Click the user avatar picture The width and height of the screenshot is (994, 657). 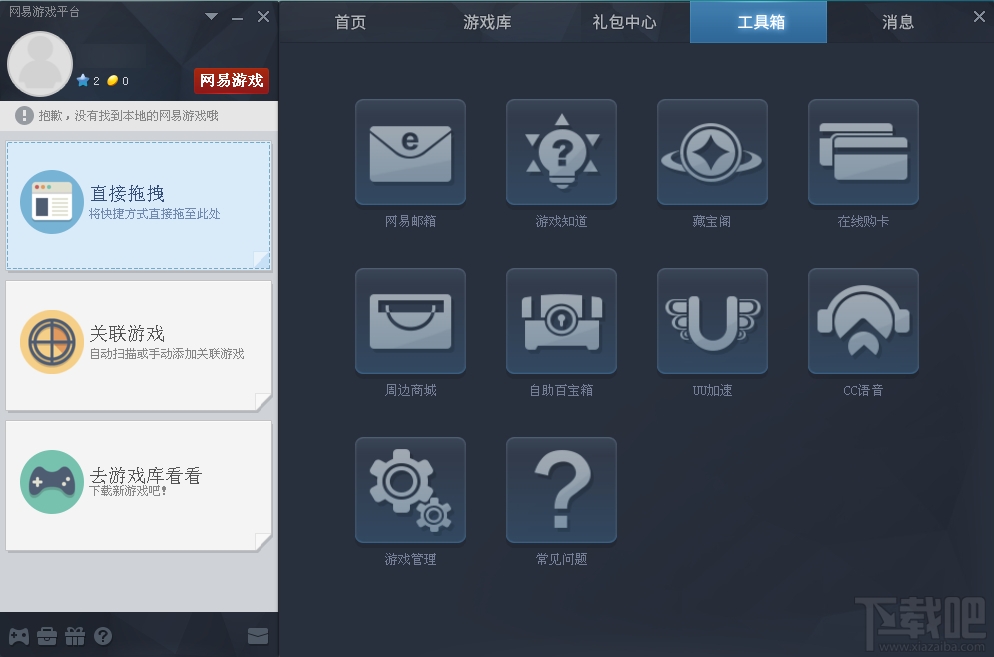40,64
